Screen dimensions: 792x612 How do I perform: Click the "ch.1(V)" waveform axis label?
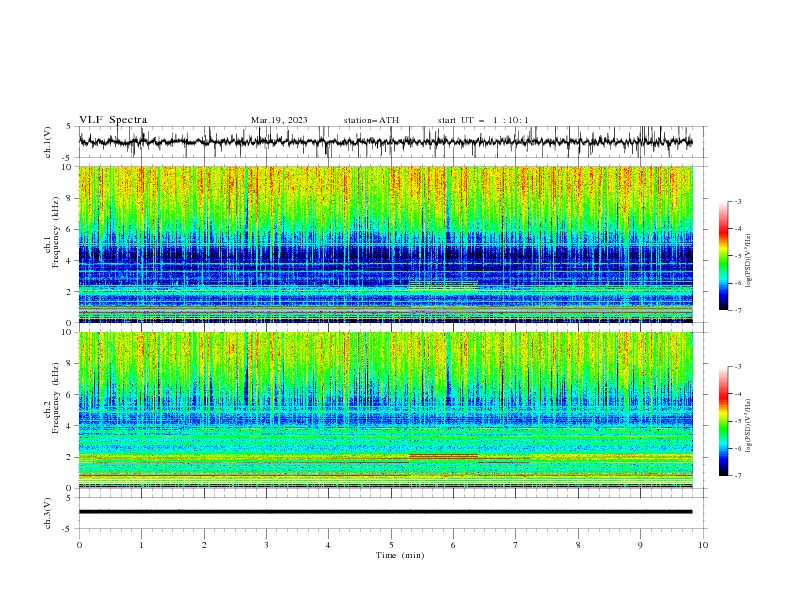48,142
